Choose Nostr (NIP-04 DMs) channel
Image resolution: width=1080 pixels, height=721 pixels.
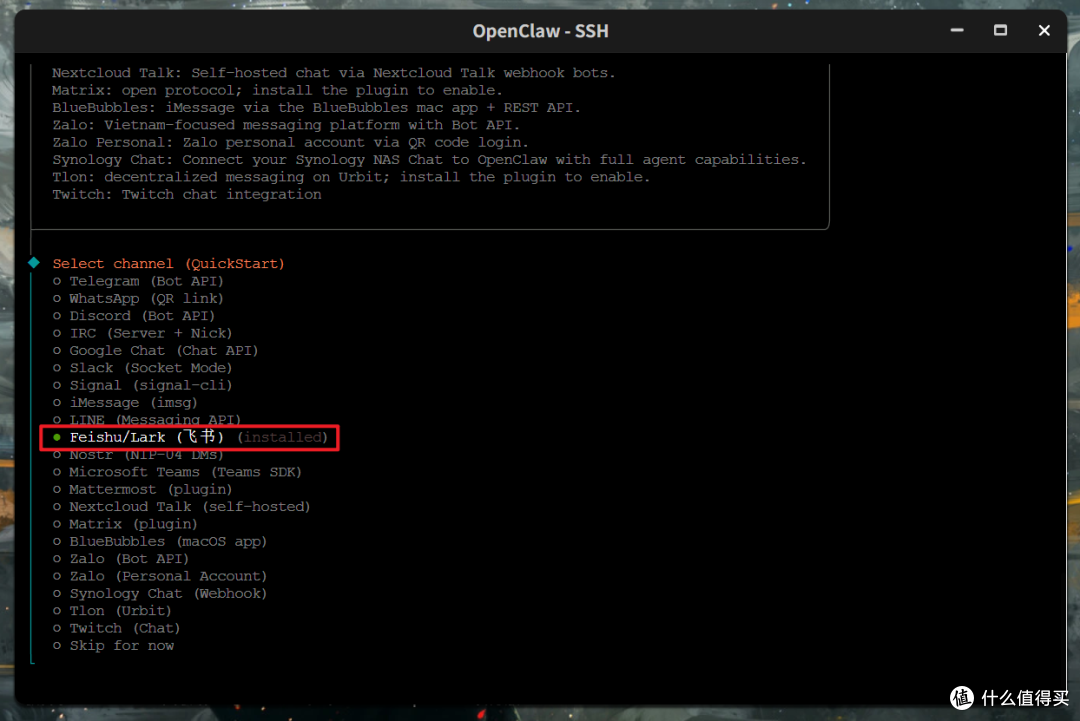(x=138, y=454)
